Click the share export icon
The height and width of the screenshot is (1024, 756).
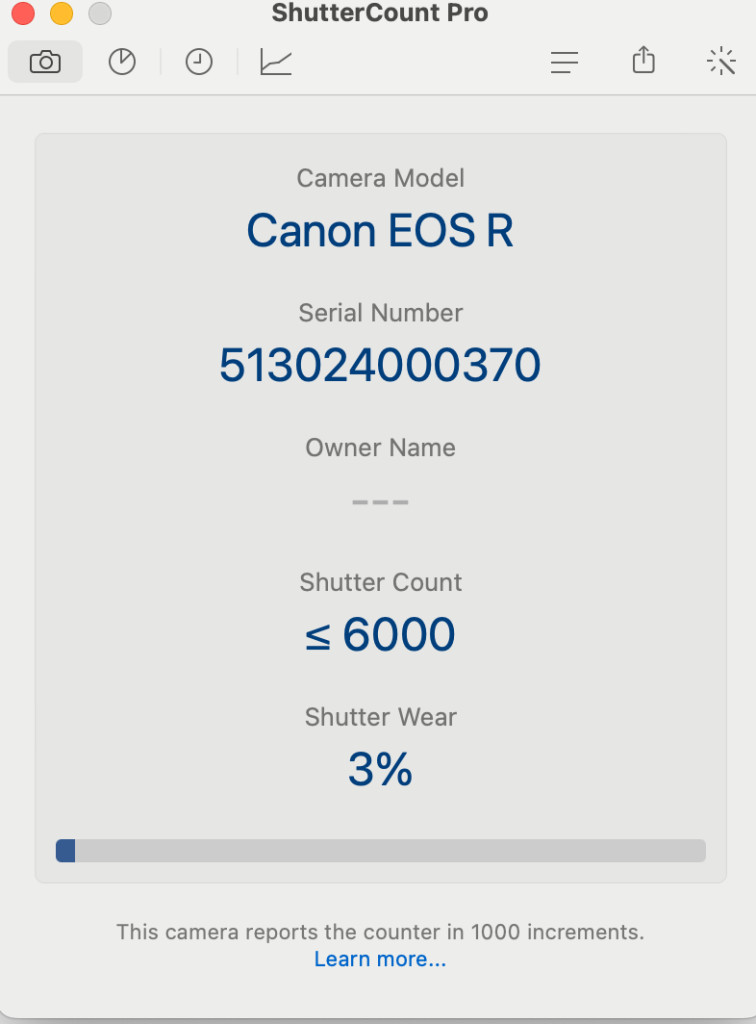pos(644,60)
